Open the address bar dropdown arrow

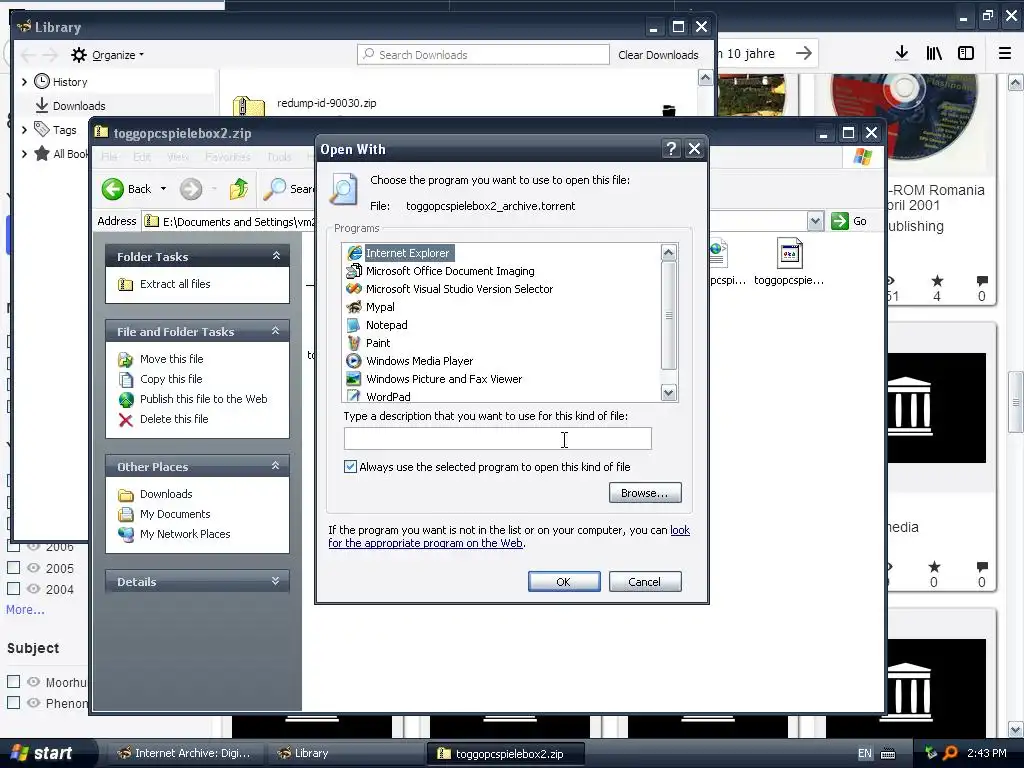815,221
